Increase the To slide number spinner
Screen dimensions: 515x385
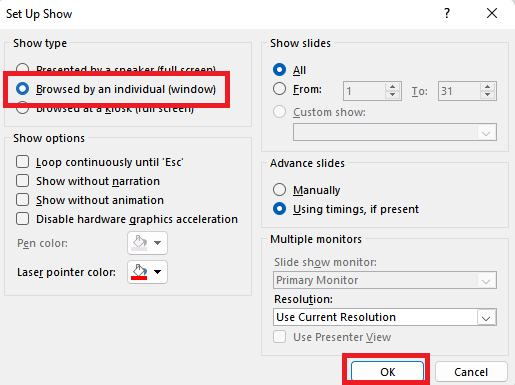click(487, 87)
